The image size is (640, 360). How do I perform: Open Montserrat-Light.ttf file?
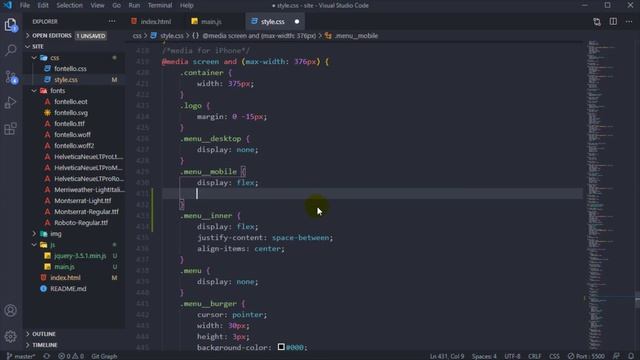[x=82, y=201]
